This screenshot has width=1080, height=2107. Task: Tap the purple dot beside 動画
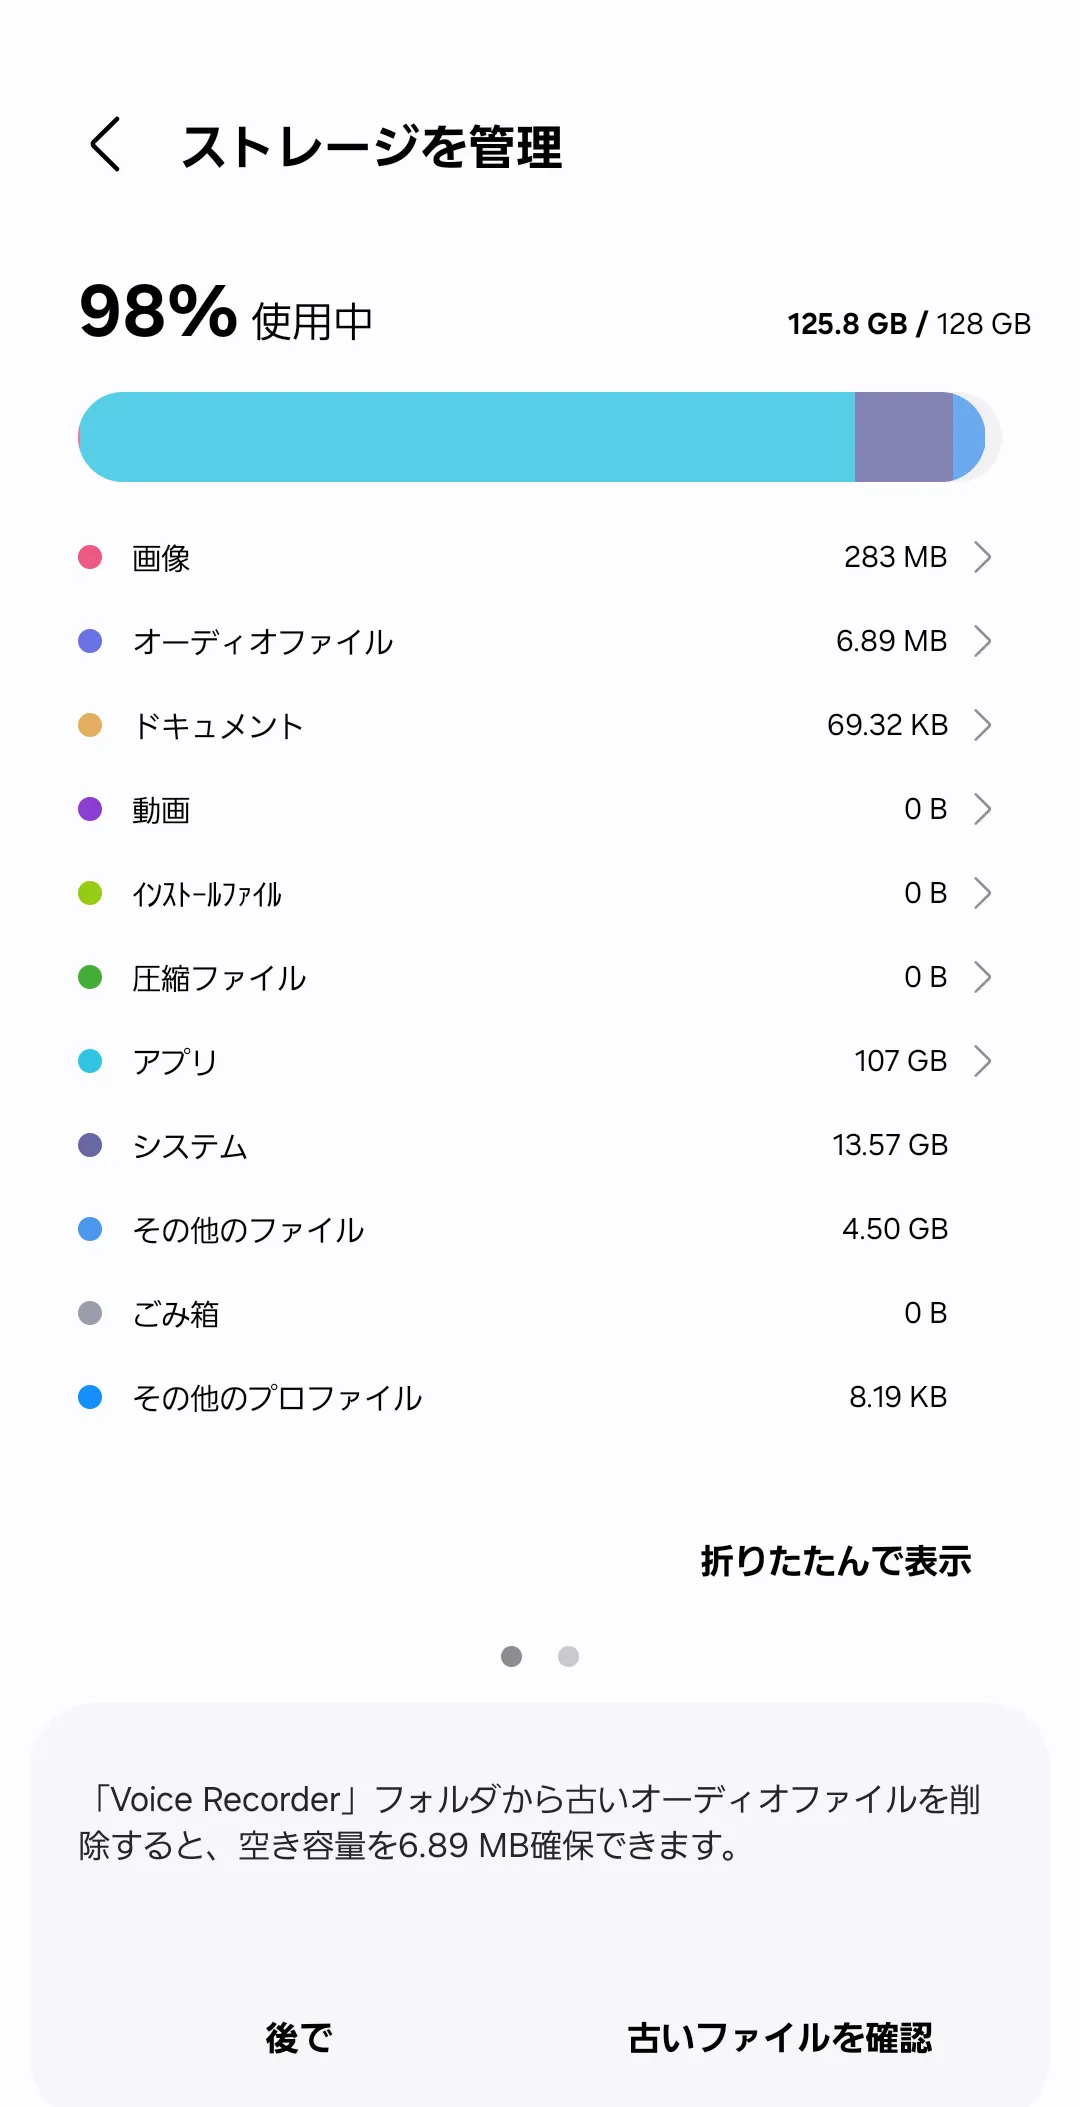click(90, 809)
